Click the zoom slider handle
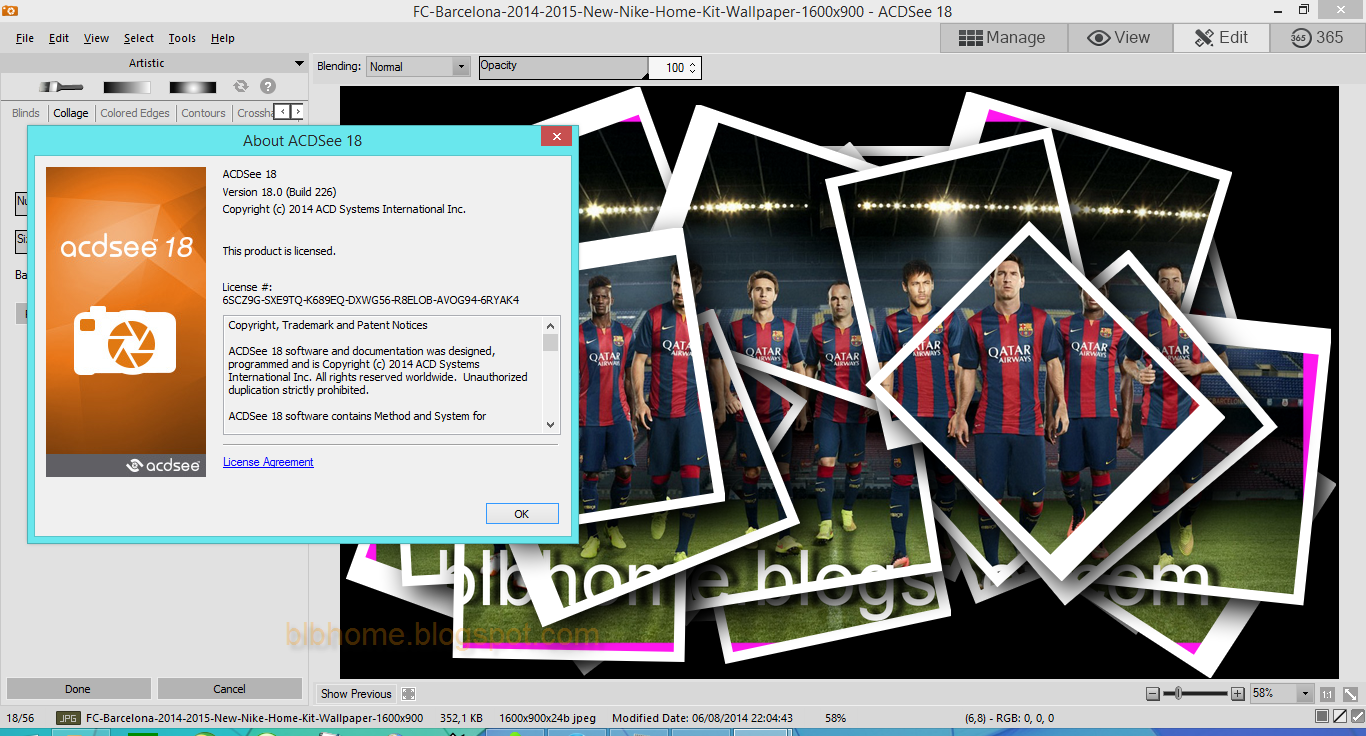Viewport: 1366px width, 736px height. 1180,693
